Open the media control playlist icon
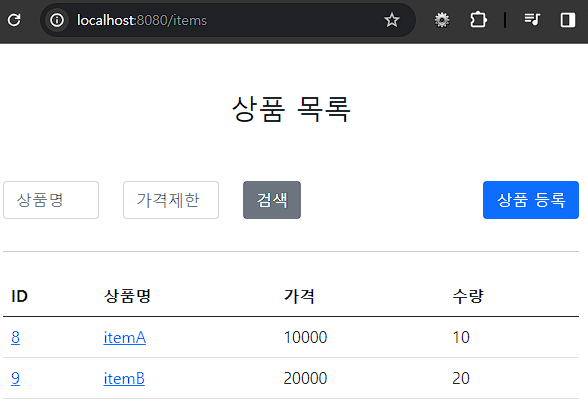The height and width of the screenshot is (405, 588). pyautogui.click(x=532, y=20)
